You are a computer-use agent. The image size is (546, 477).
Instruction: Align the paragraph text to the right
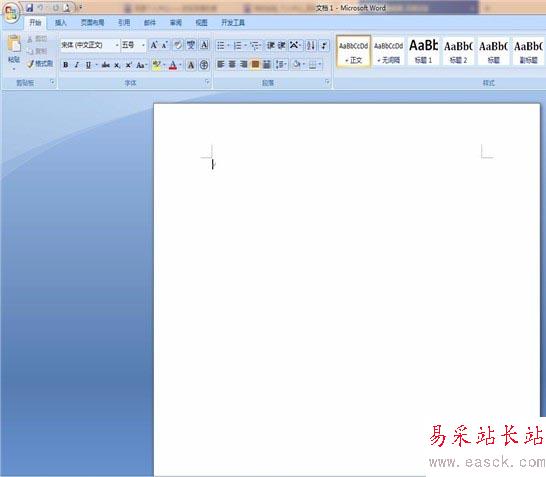point(244,64)
